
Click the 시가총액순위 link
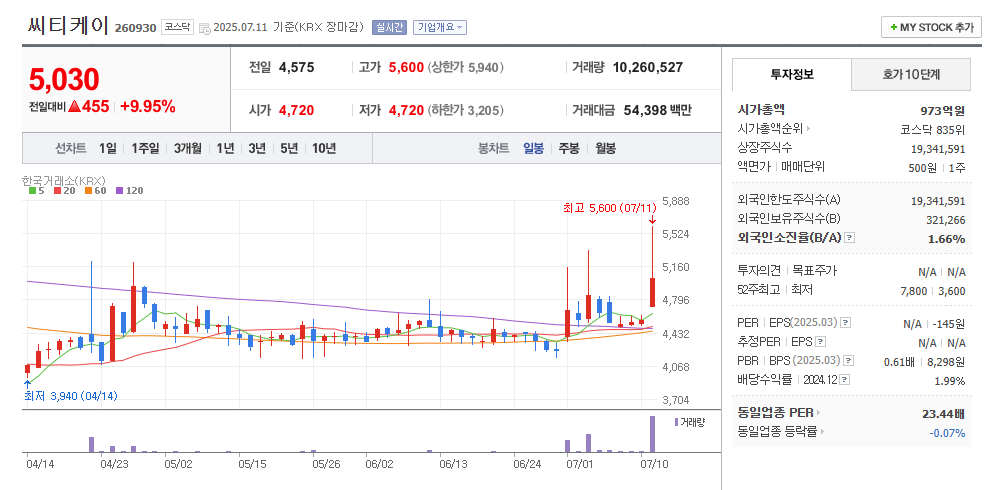point(770,129)
